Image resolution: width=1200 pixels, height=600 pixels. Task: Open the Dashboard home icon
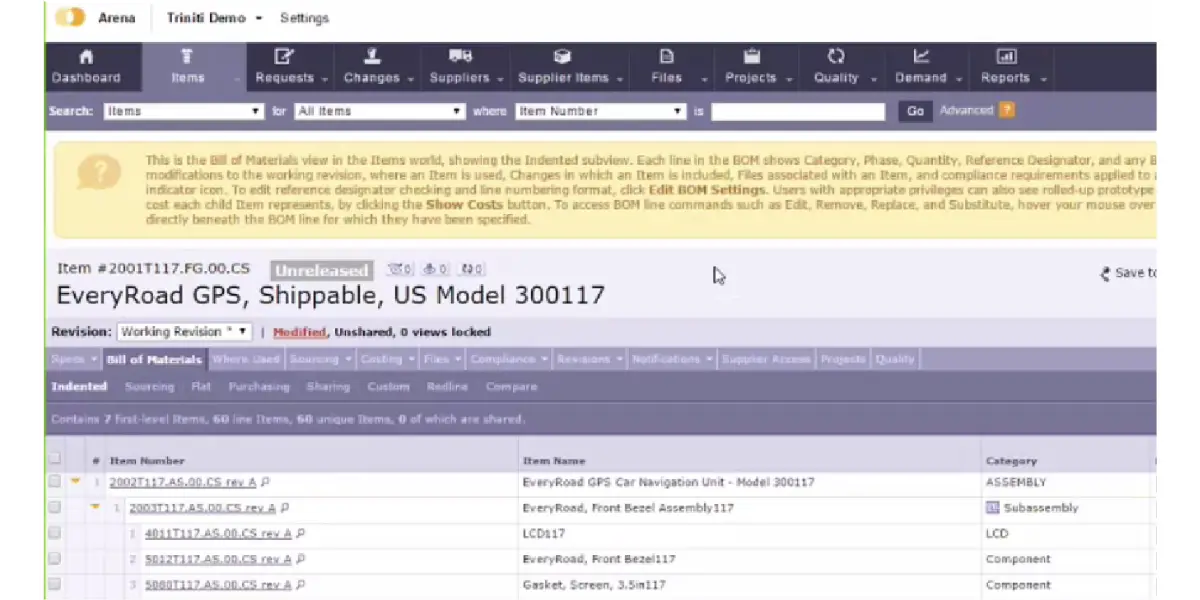(86, 57)
